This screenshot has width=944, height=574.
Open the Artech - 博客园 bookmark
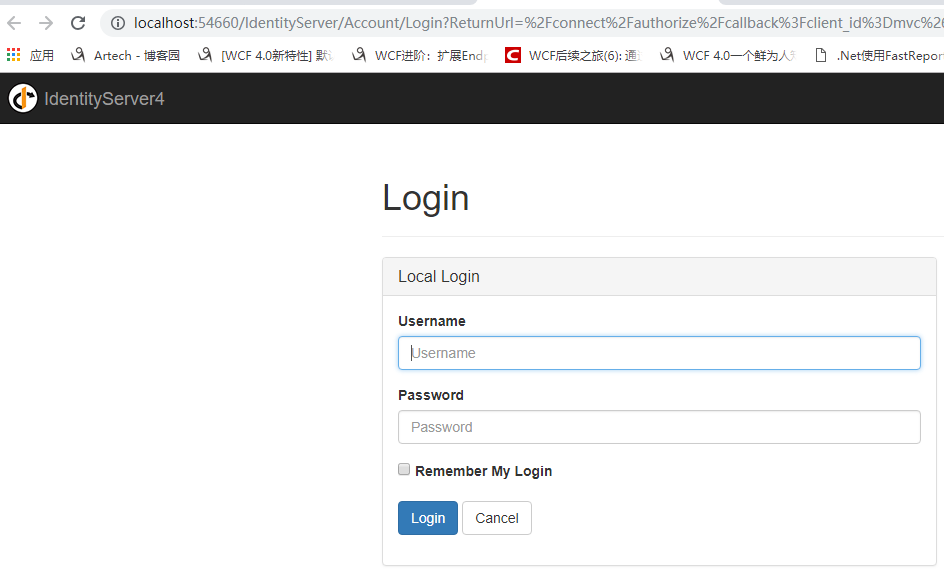pyautogui.click(x=125, y=55)
